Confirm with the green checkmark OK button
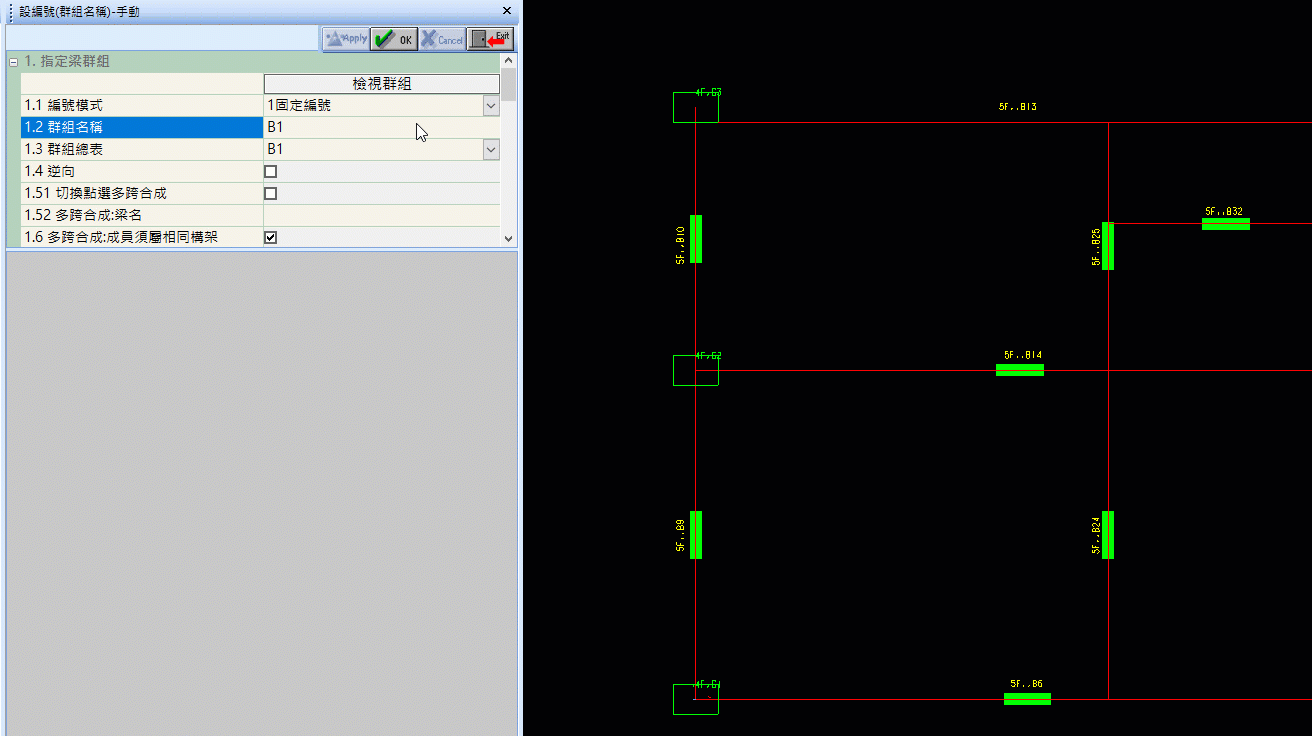 [394, 39]
